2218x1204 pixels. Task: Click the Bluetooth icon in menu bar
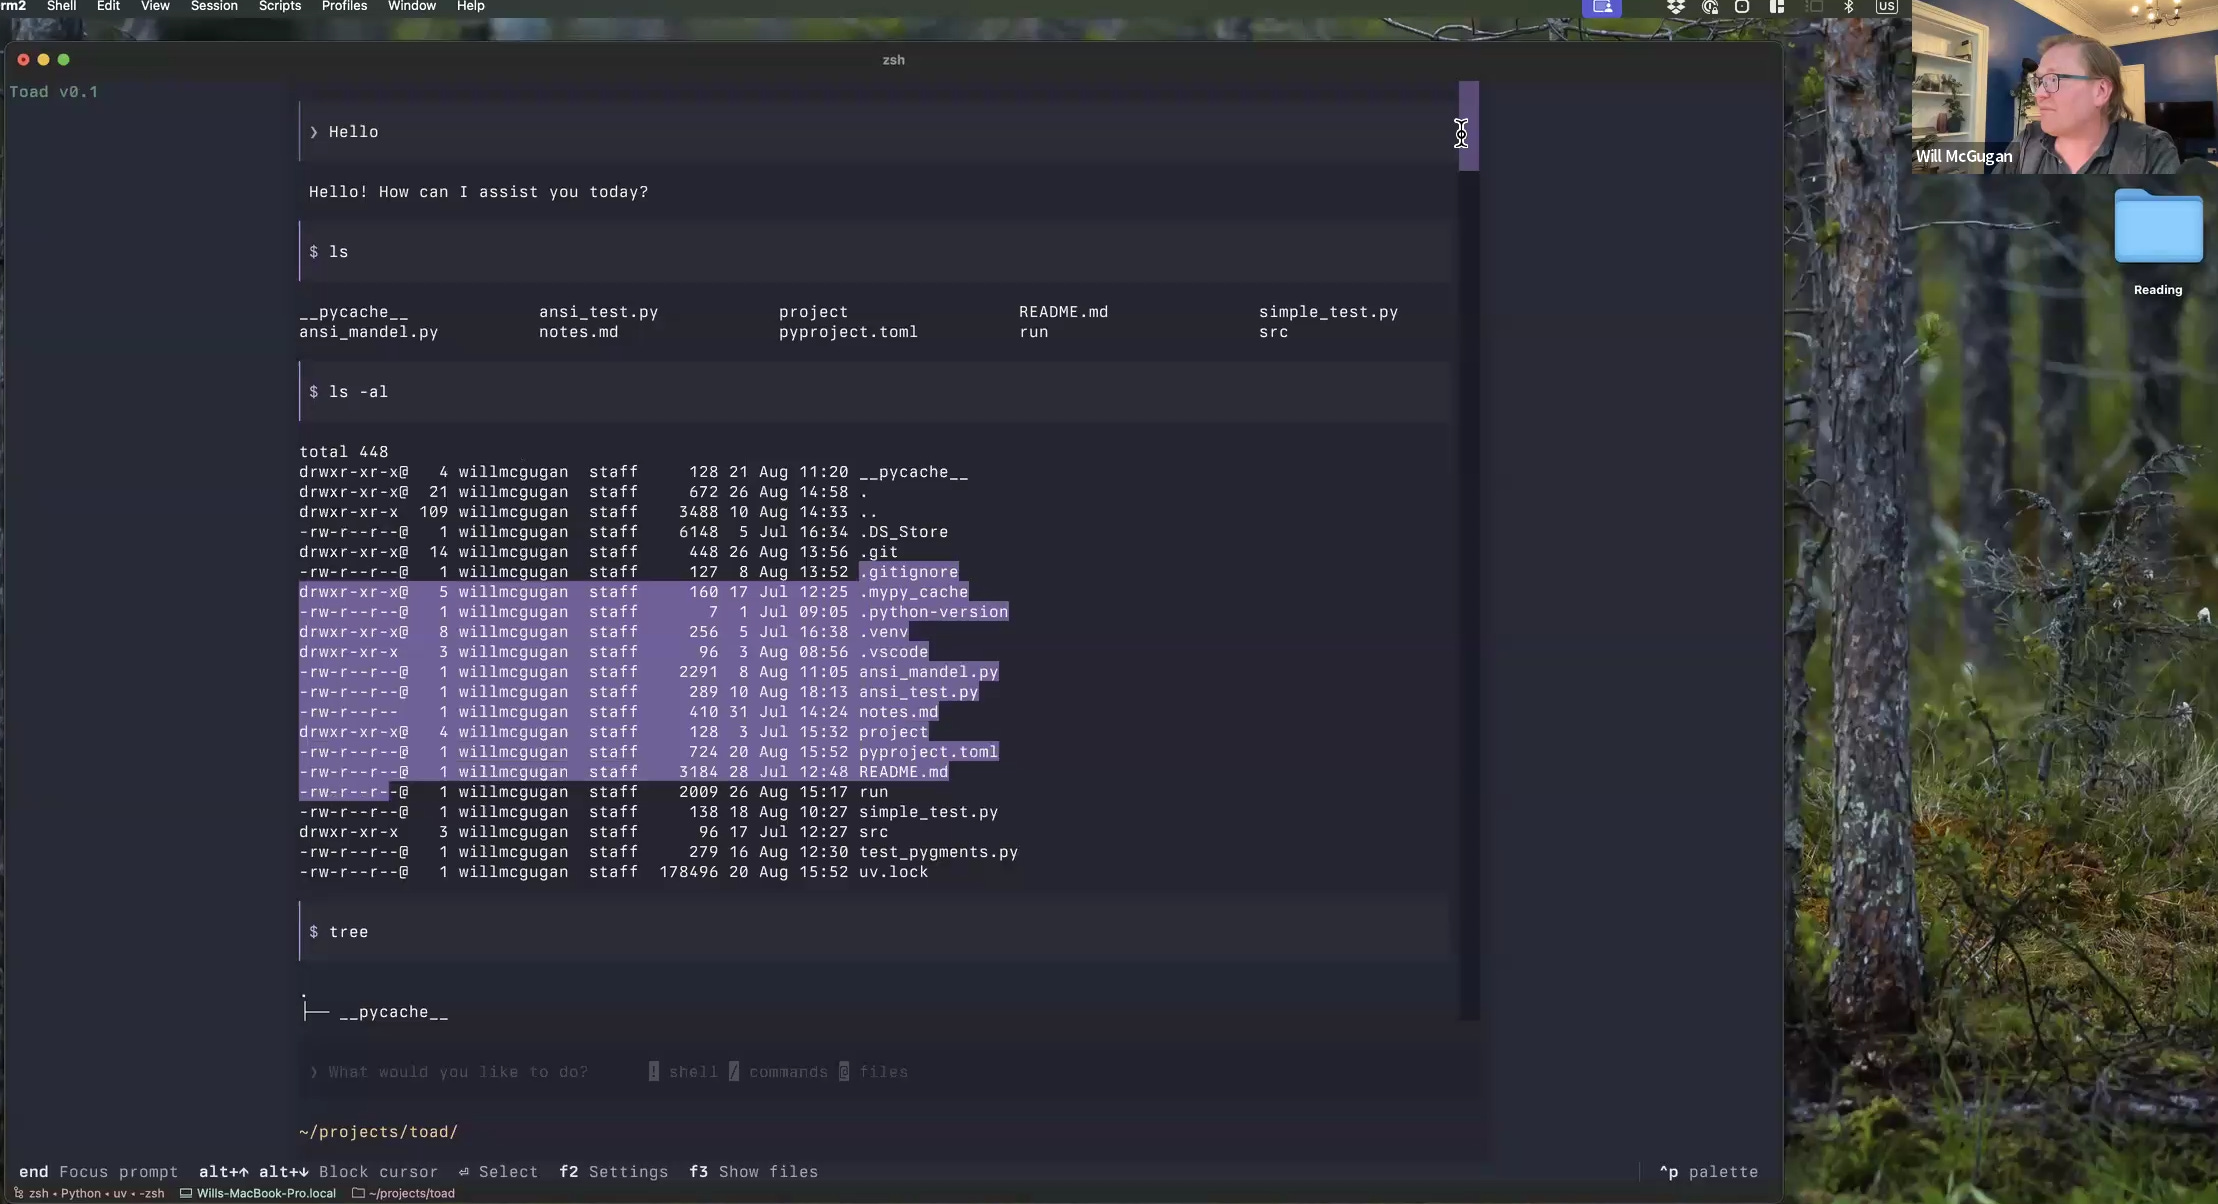pyautogui.click(x=1849, y=7)
